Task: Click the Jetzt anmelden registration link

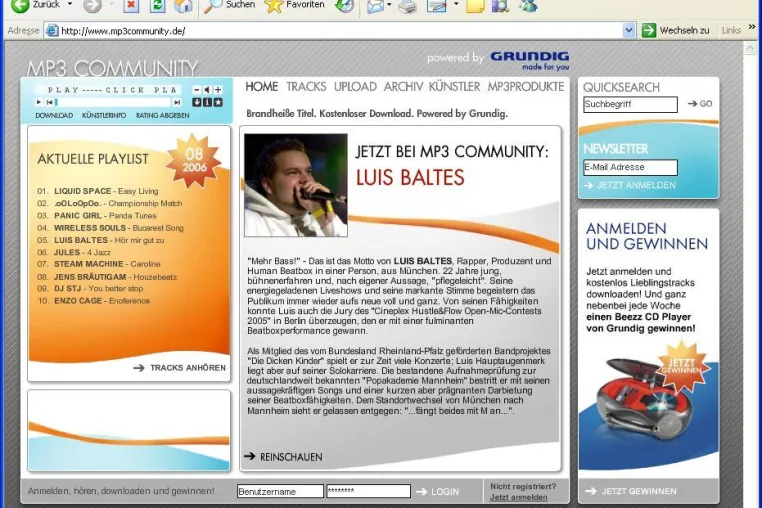Action: coord(519,497)
